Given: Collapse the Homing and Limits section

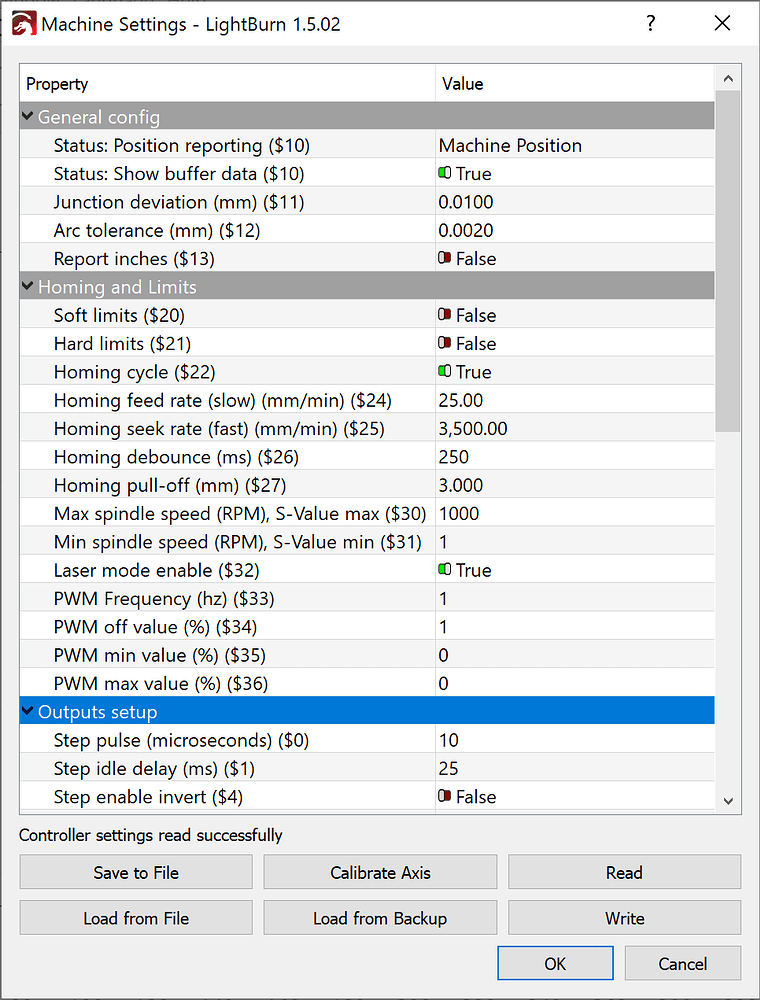Looking at the screenshot, I should coord(27,286).
